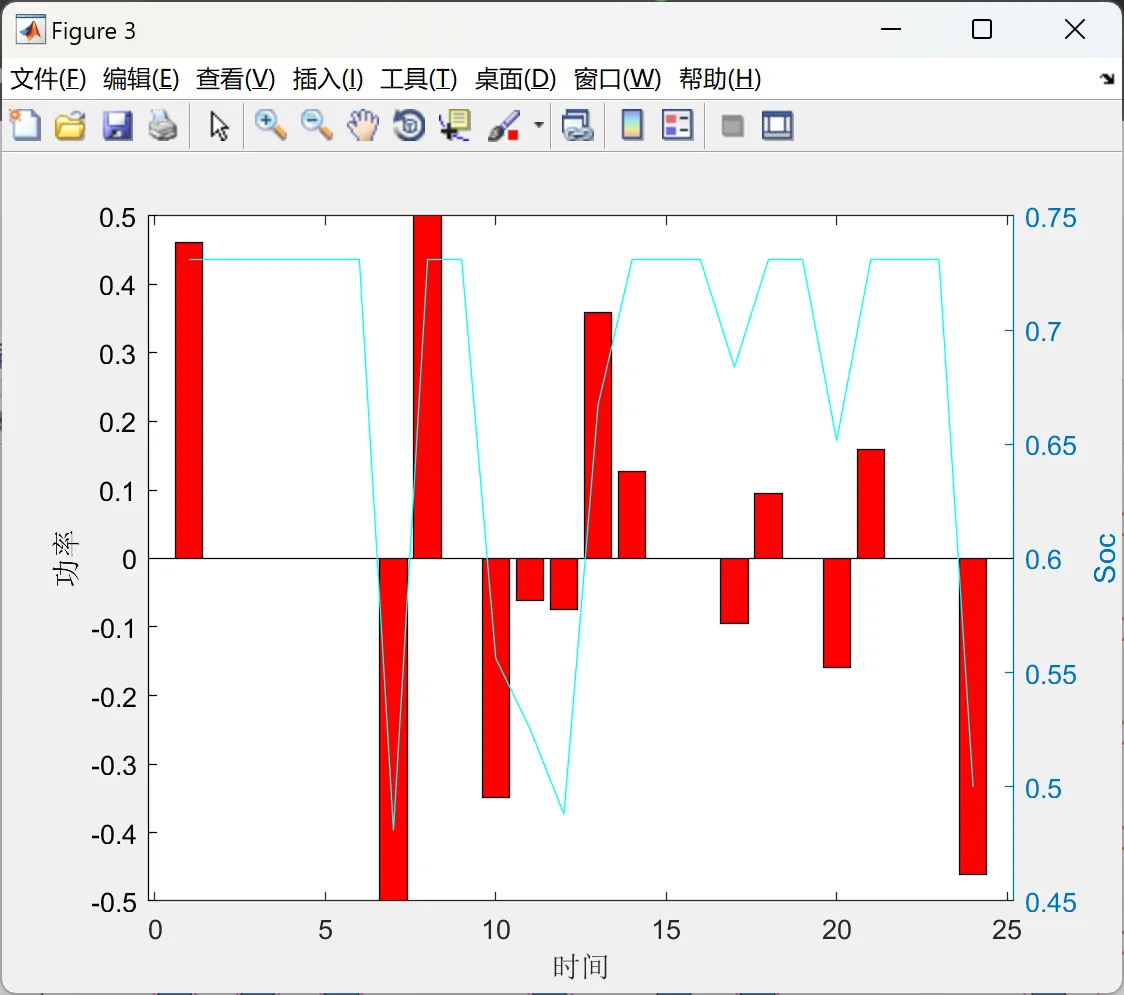The width and height of the screenshot is (1124, 995).
Task: Click the -0.5 tick label on left axis
Action: pos(114,903)
